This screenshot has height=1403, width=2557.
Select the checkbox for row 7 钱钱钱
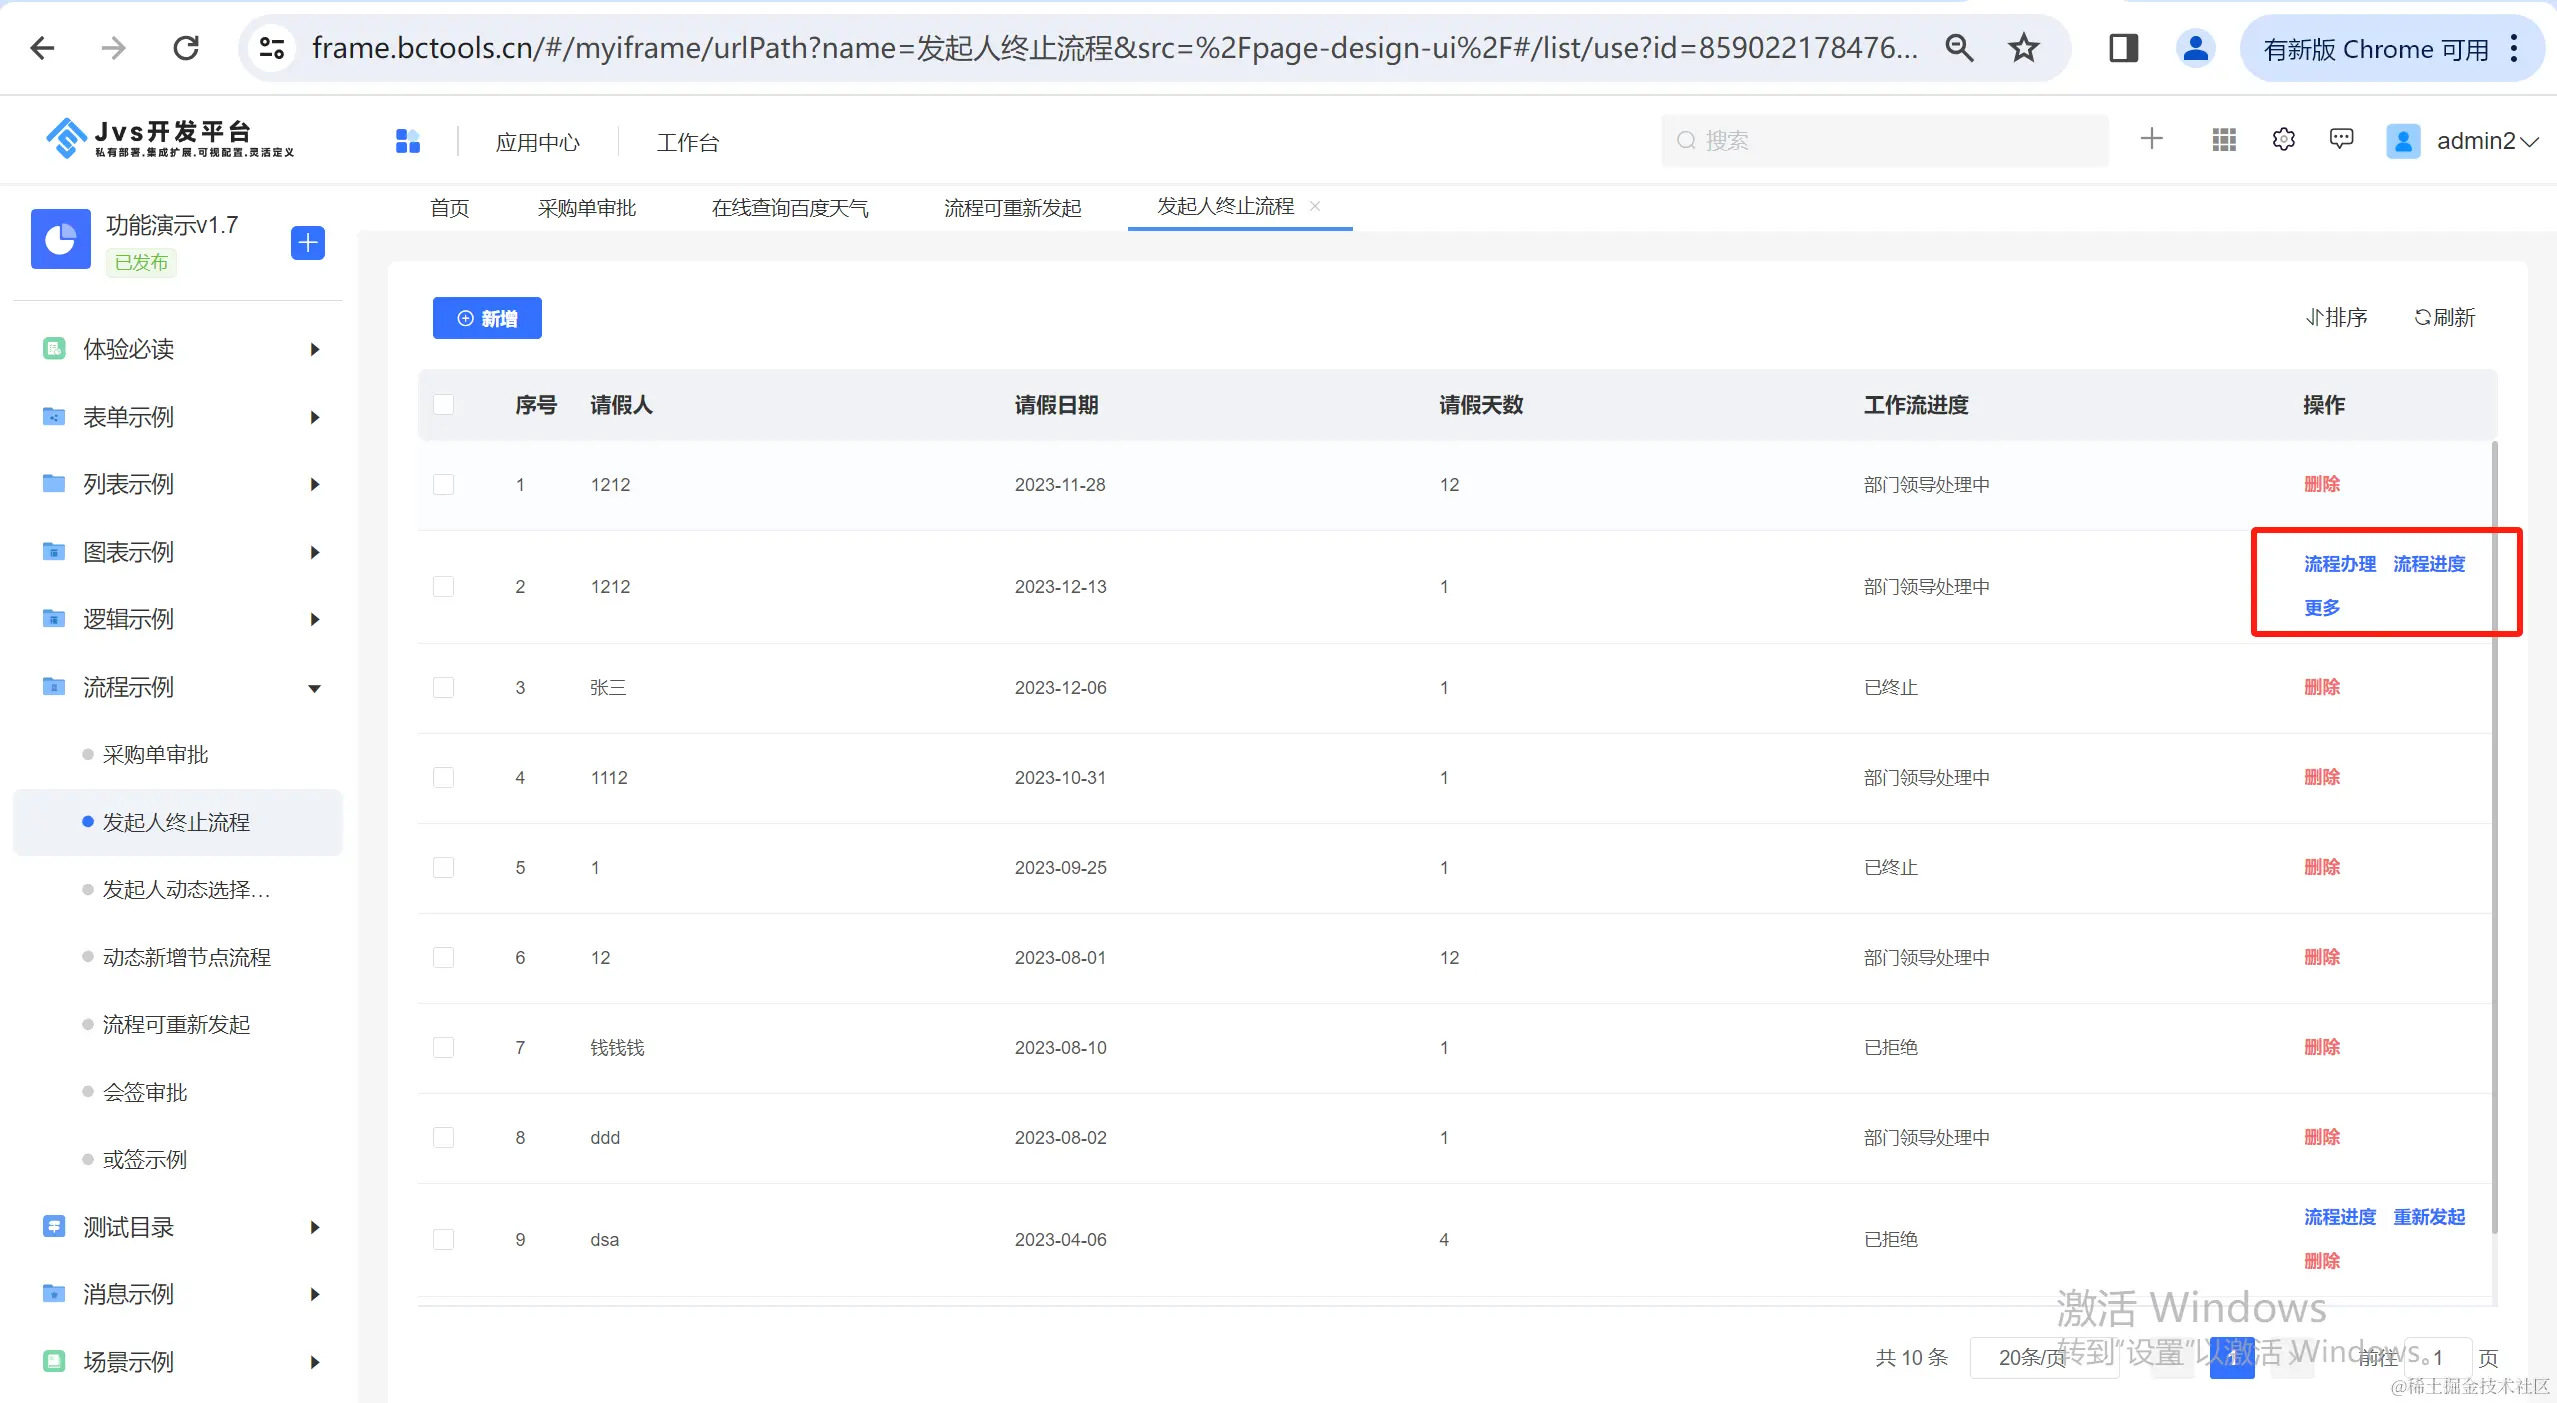(x=444, y=1048)
